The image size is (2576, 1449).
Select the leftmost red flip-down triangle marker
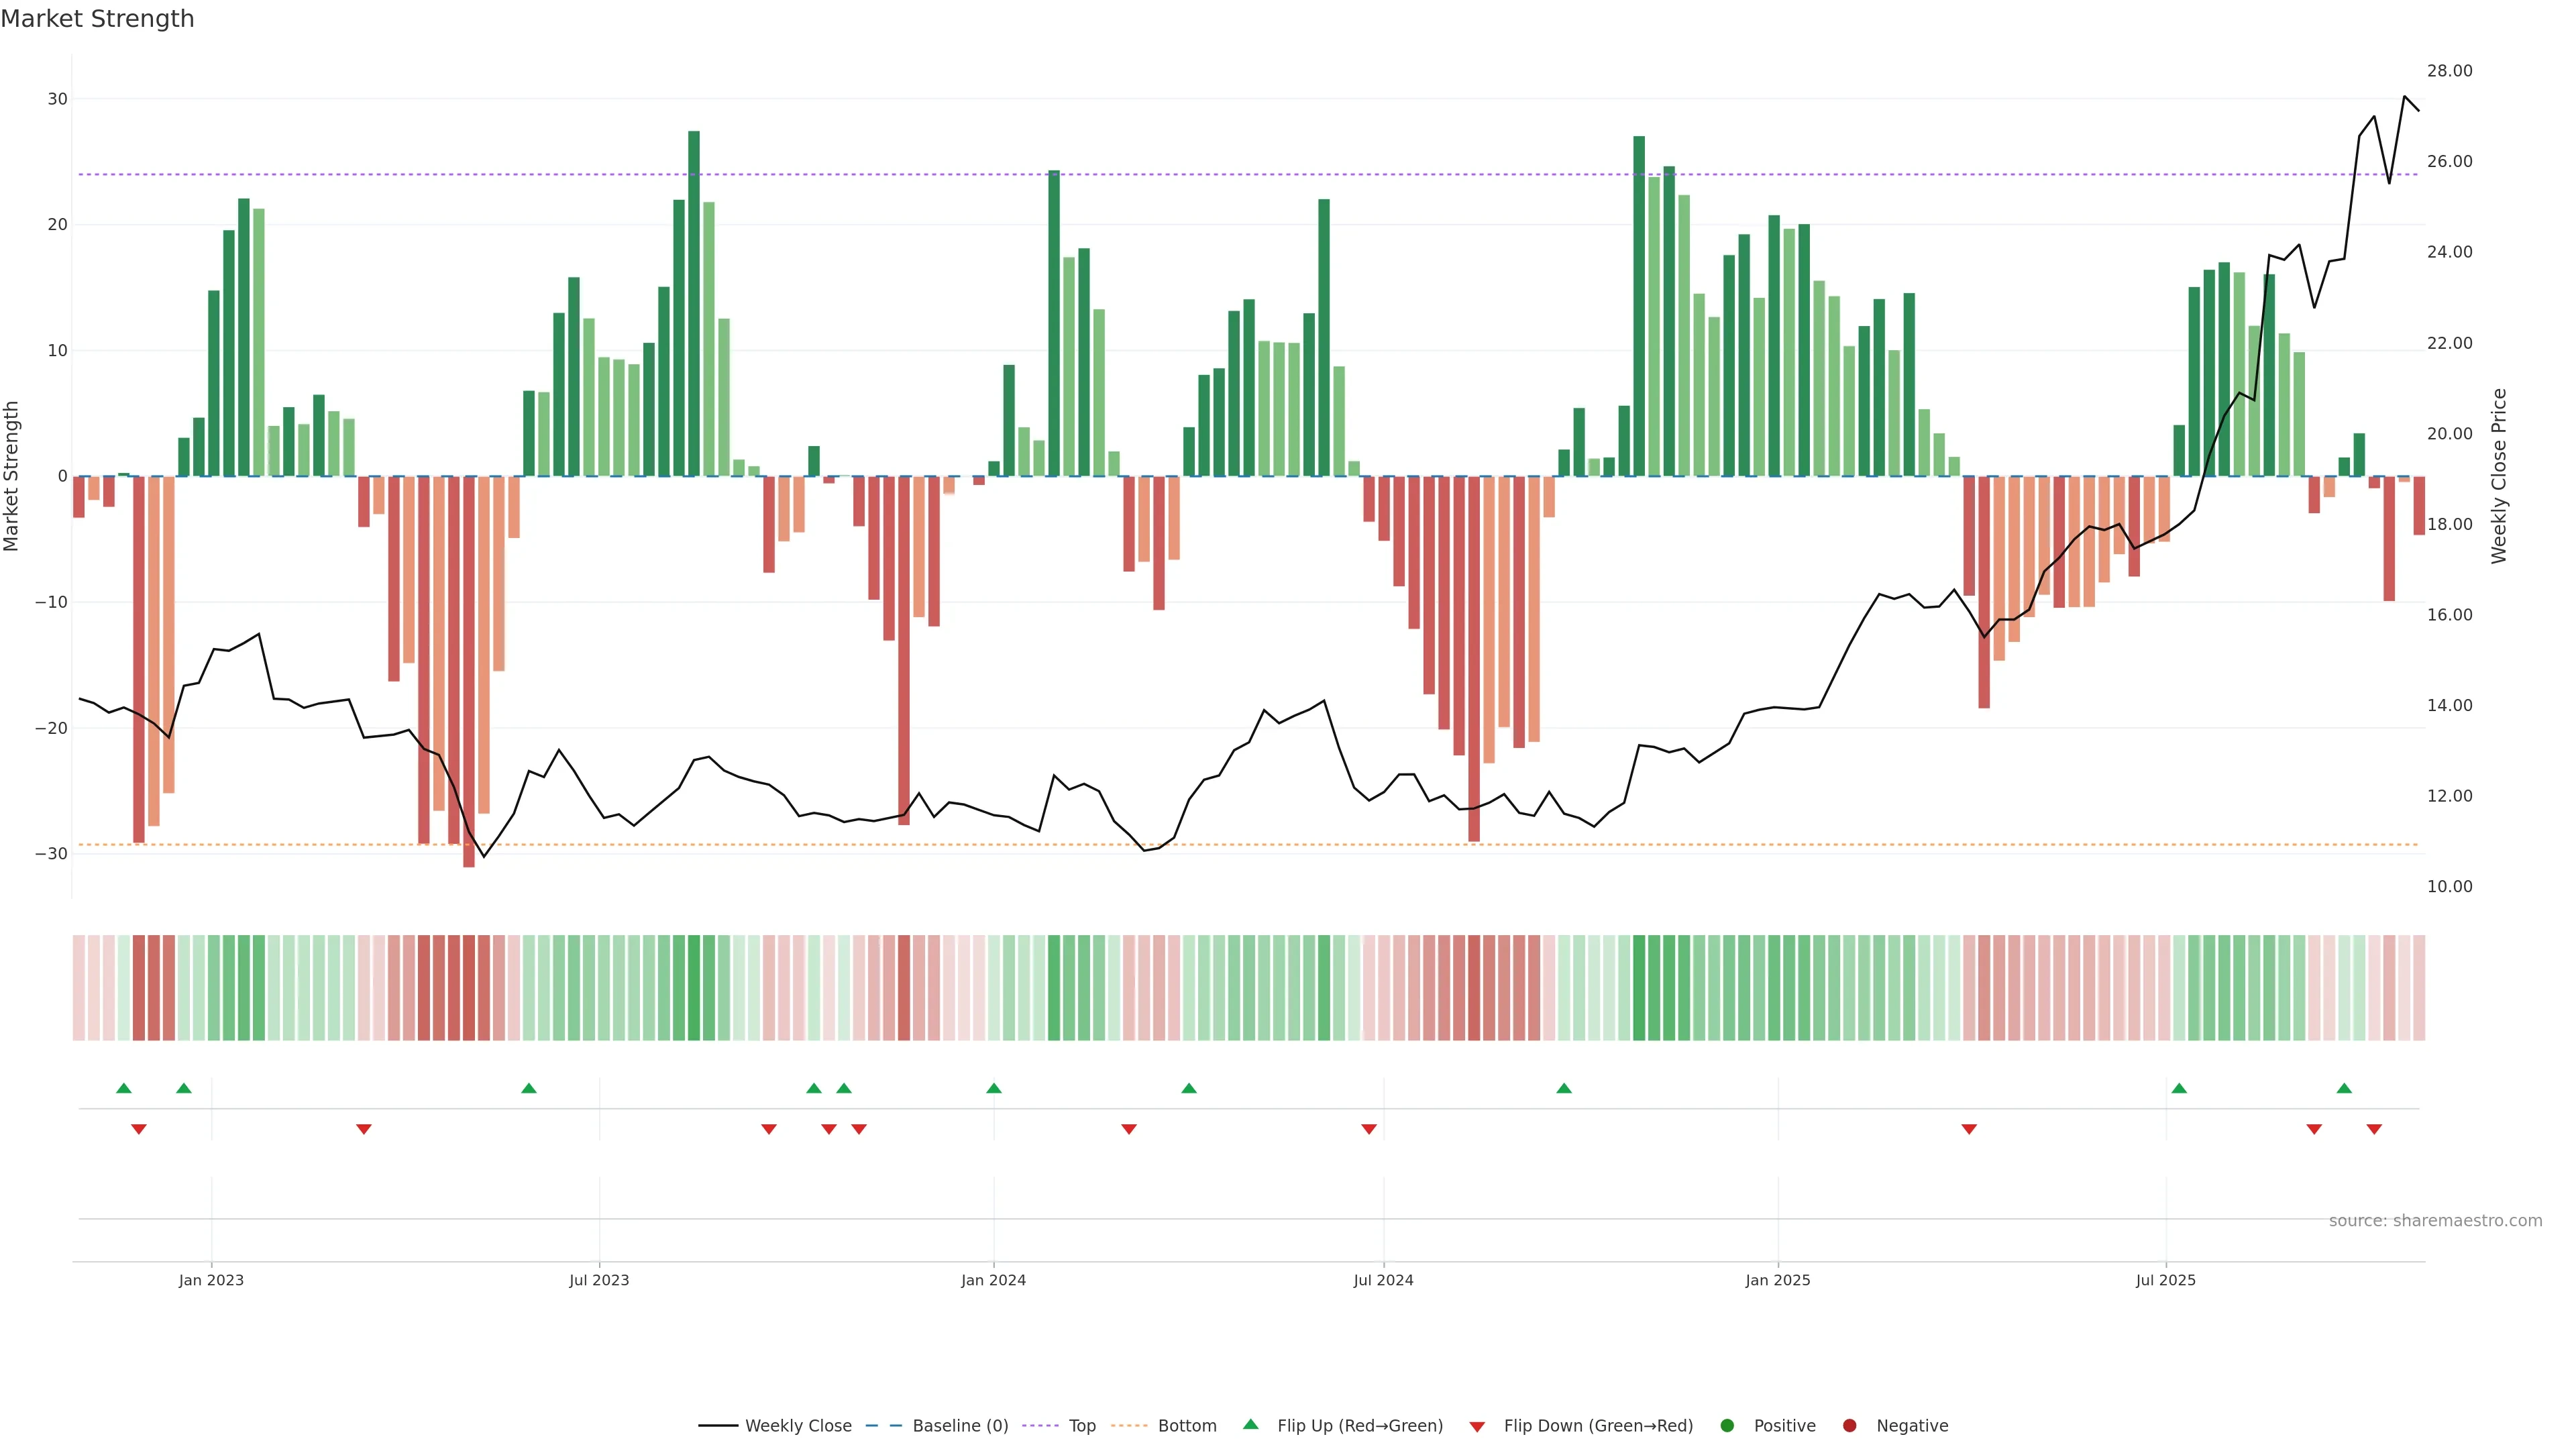[x=139, y=1129]
